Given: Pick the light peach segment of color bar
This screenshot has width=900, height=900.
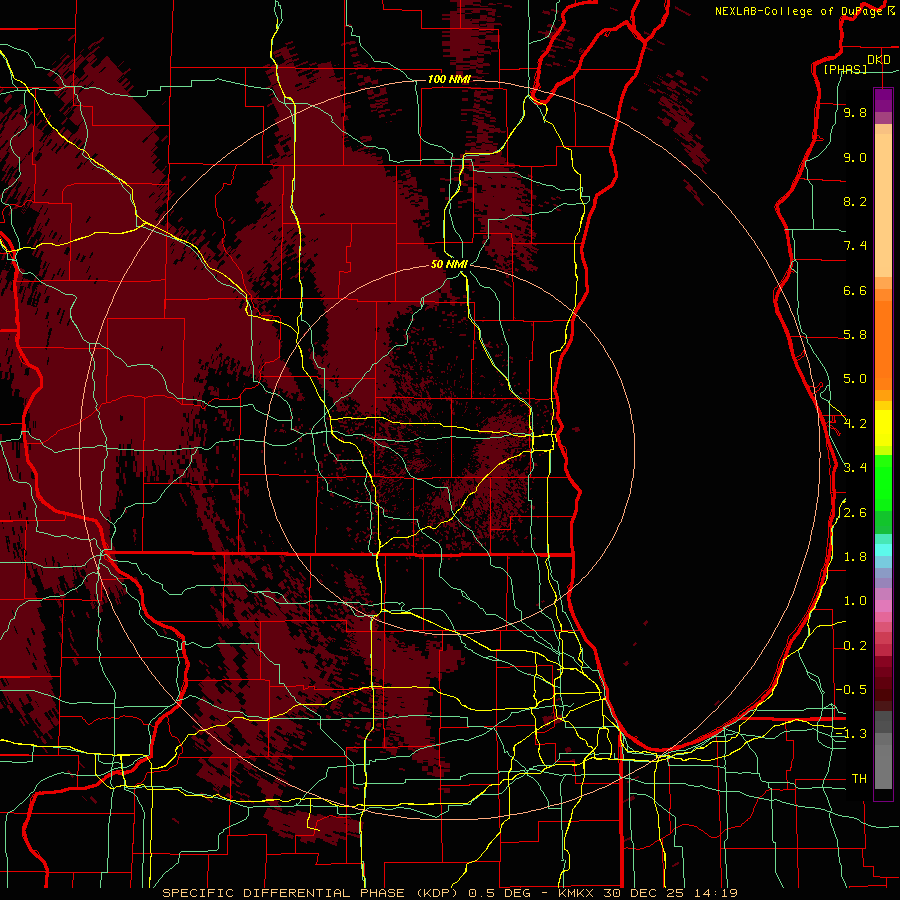Looking at the screenshot, I should click(883, 205).
